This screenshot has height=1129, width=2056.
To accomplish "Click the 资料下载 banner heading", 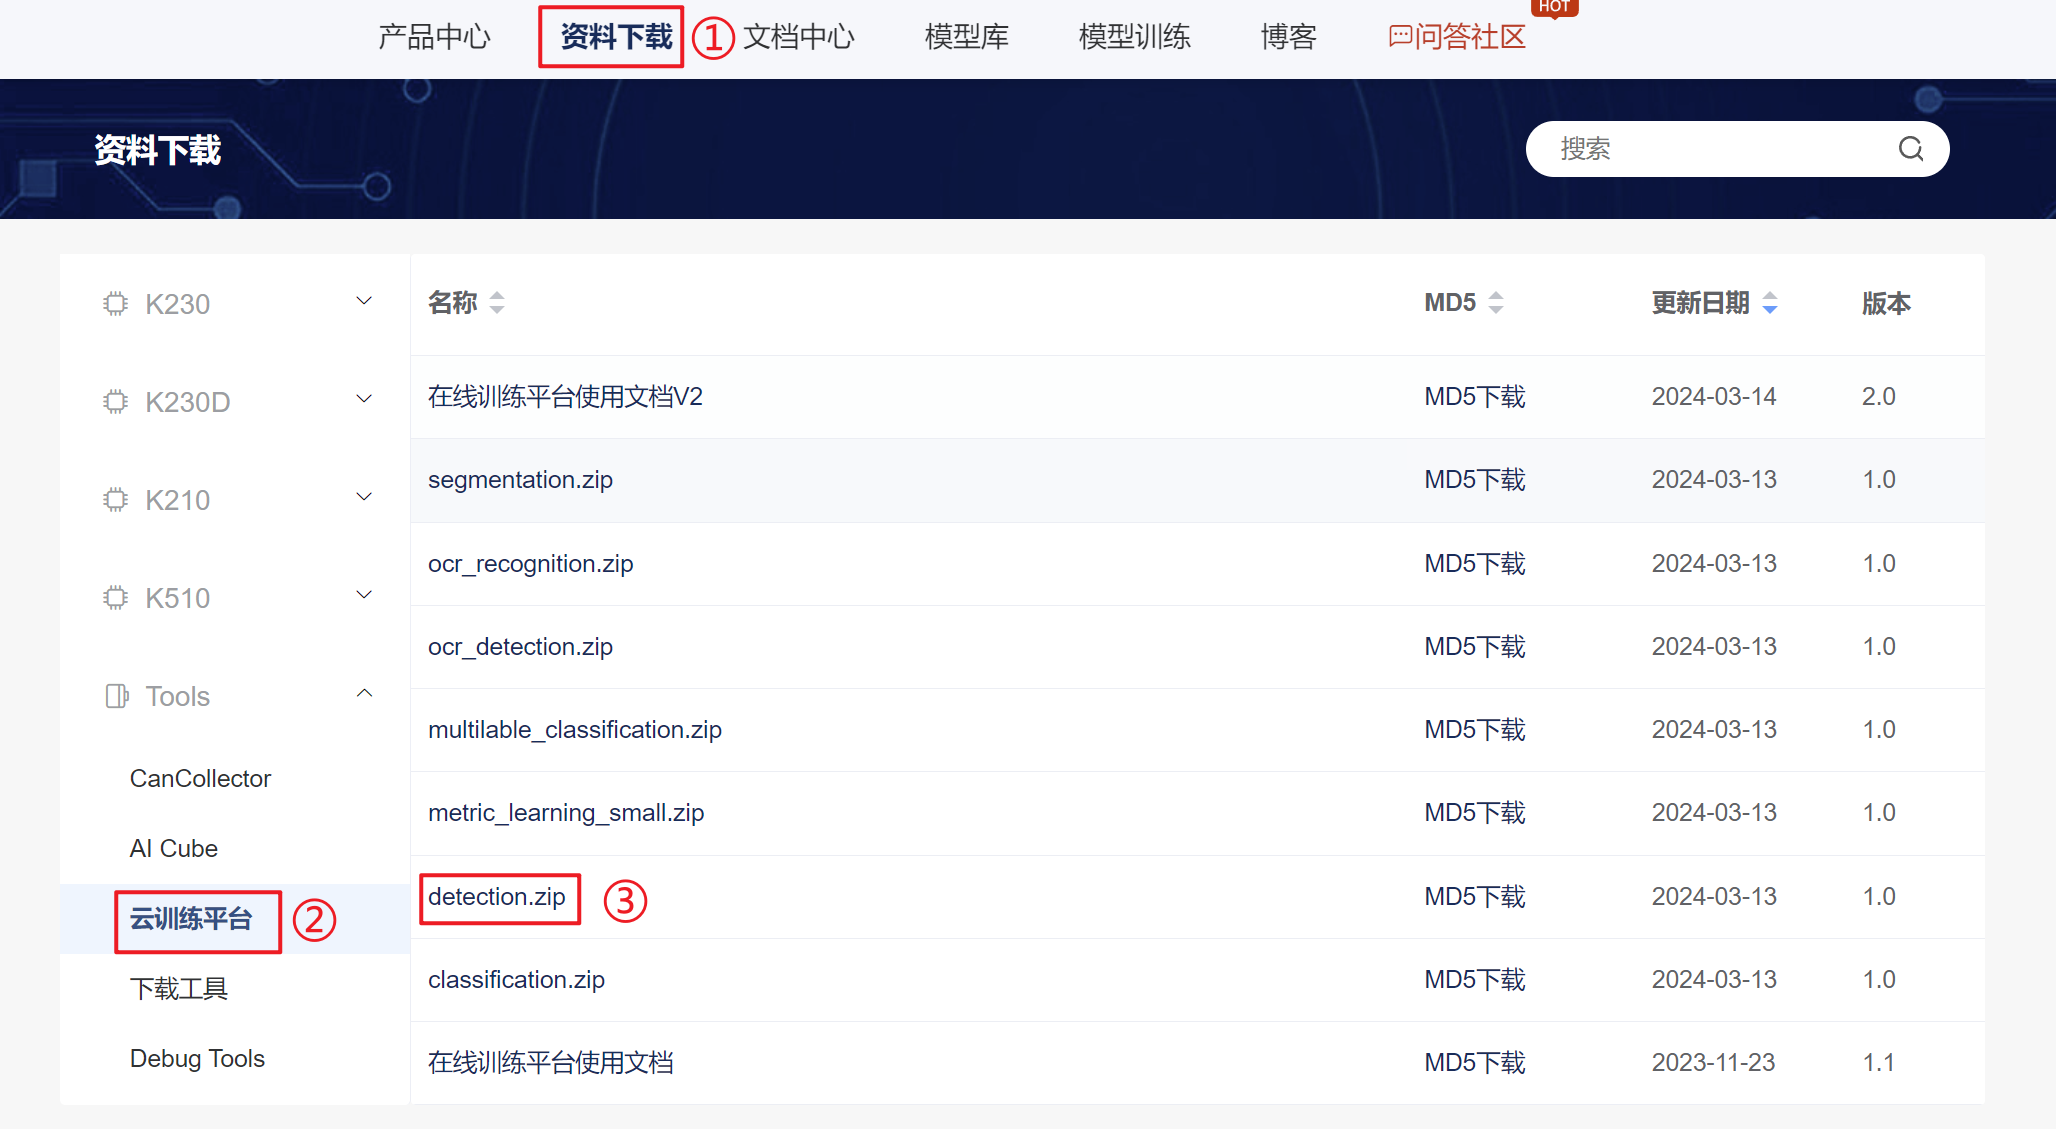I will pyautogui.click(x=158, y=150).
